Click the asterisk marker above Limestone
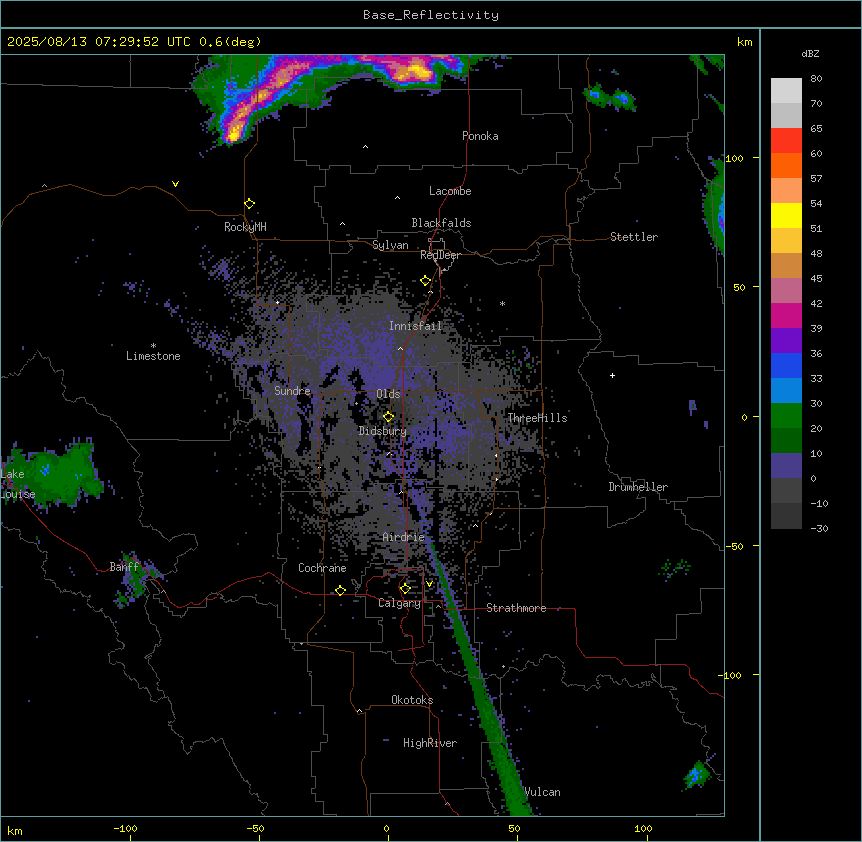The width and height of the screenshot is (862, 842). tap(153, 346)
